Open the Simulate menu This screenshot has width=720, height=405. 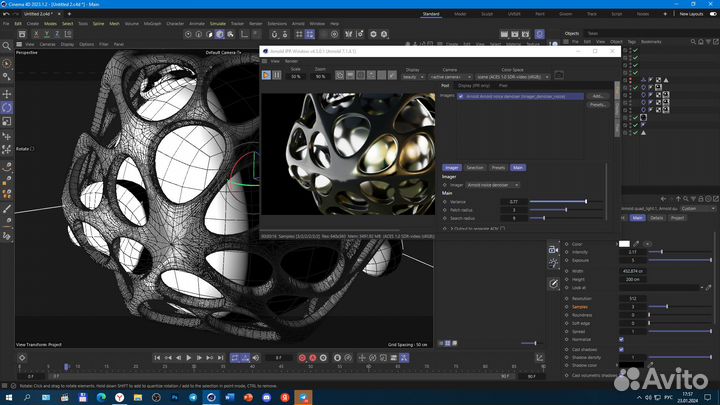click(x=218, y=23)
